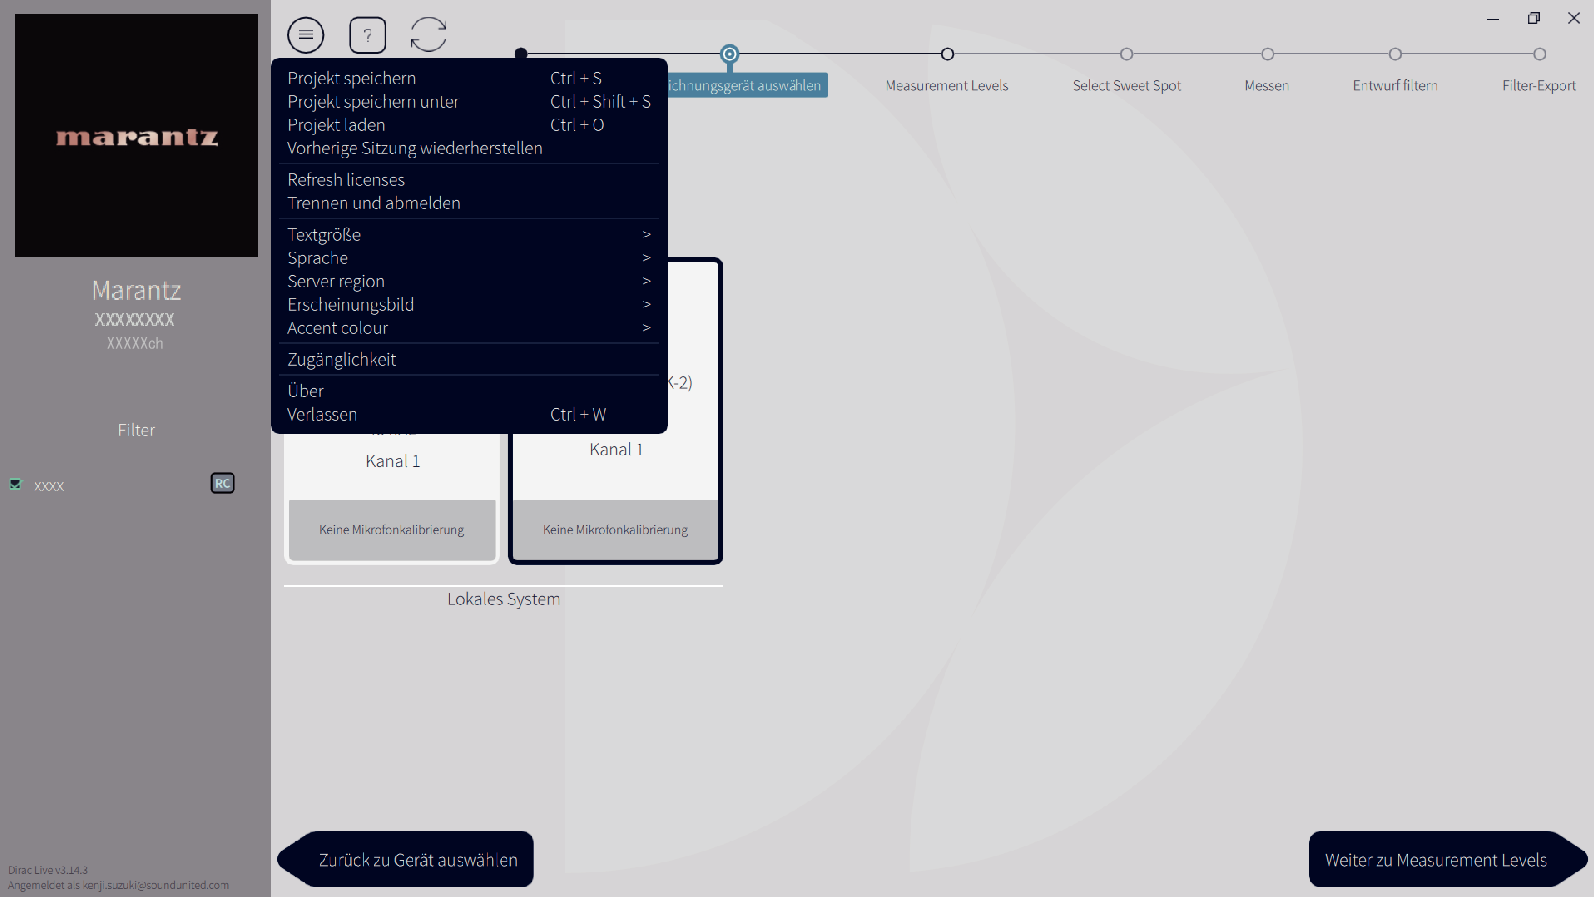Click the Dirac Live v3.14.3 version text
The image size is (1594, 897).
(x=48, y=870)
